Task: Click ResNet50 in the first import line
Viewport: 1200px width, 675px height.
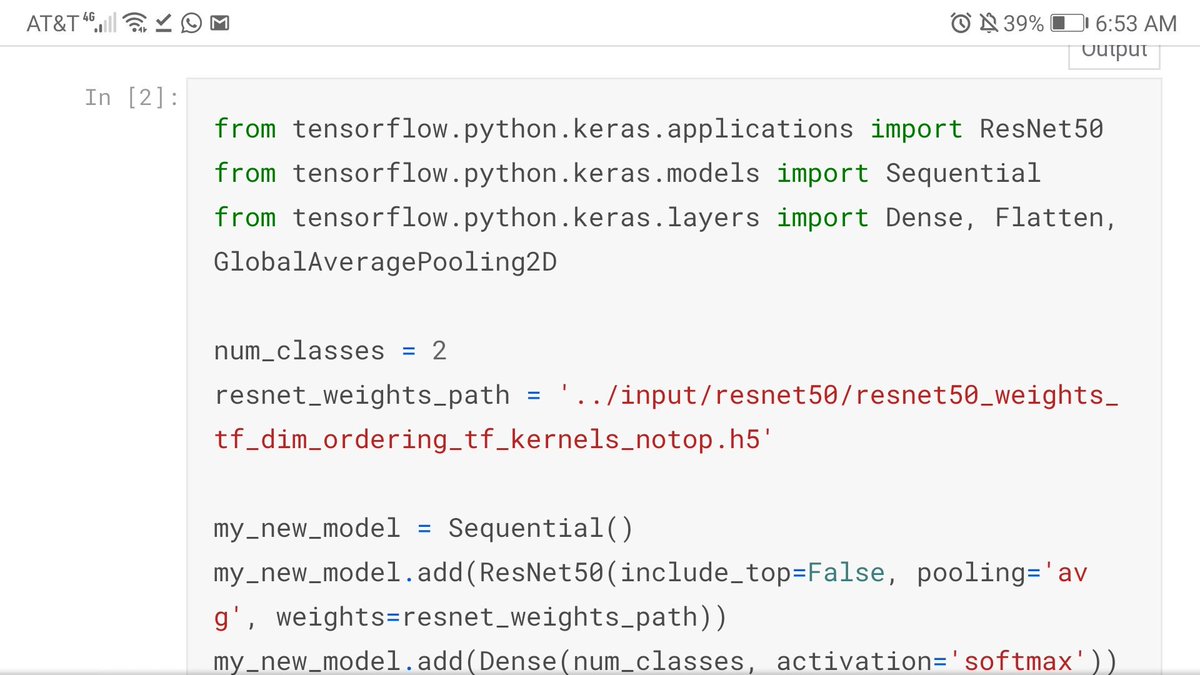Action: (x=1041, y=129)
